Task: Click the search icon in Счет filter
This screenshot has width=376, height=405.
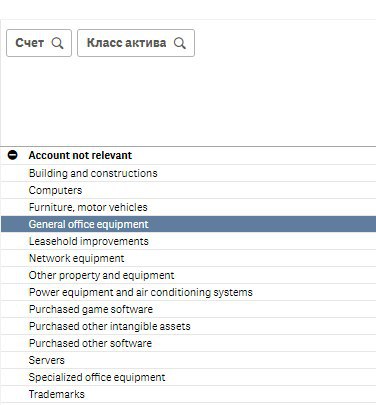Action: [57, 43]
